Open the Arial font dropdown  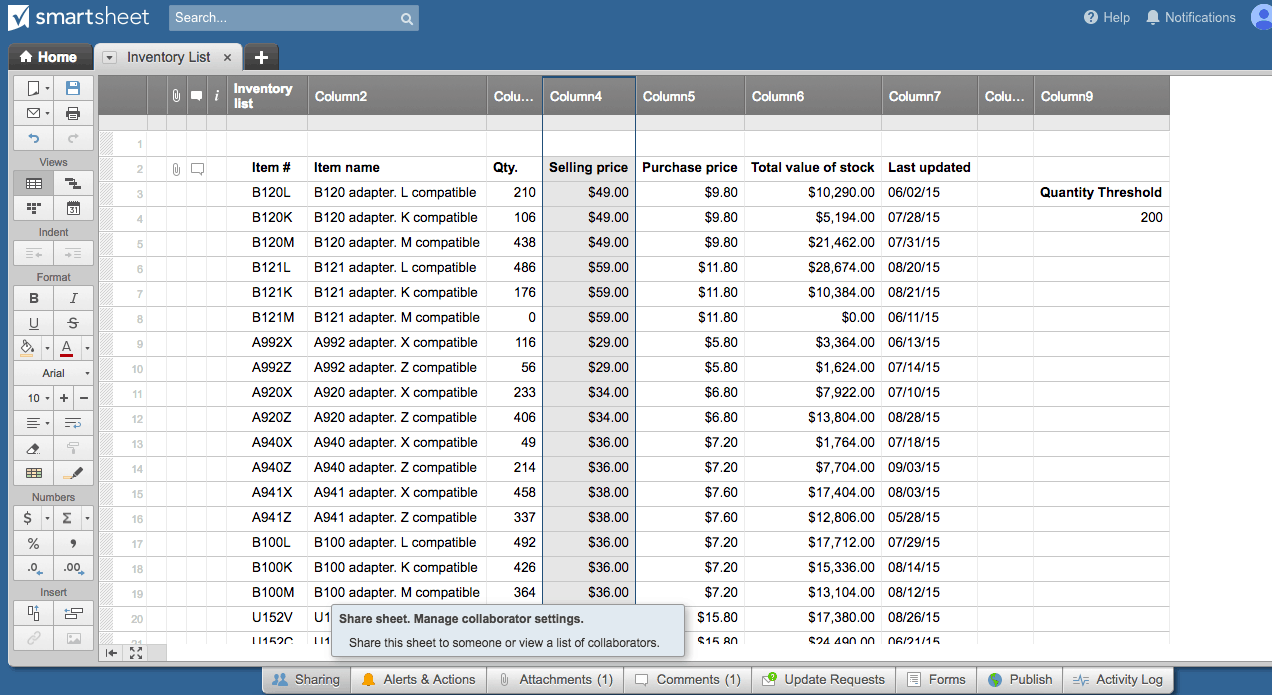coord(54,373)
